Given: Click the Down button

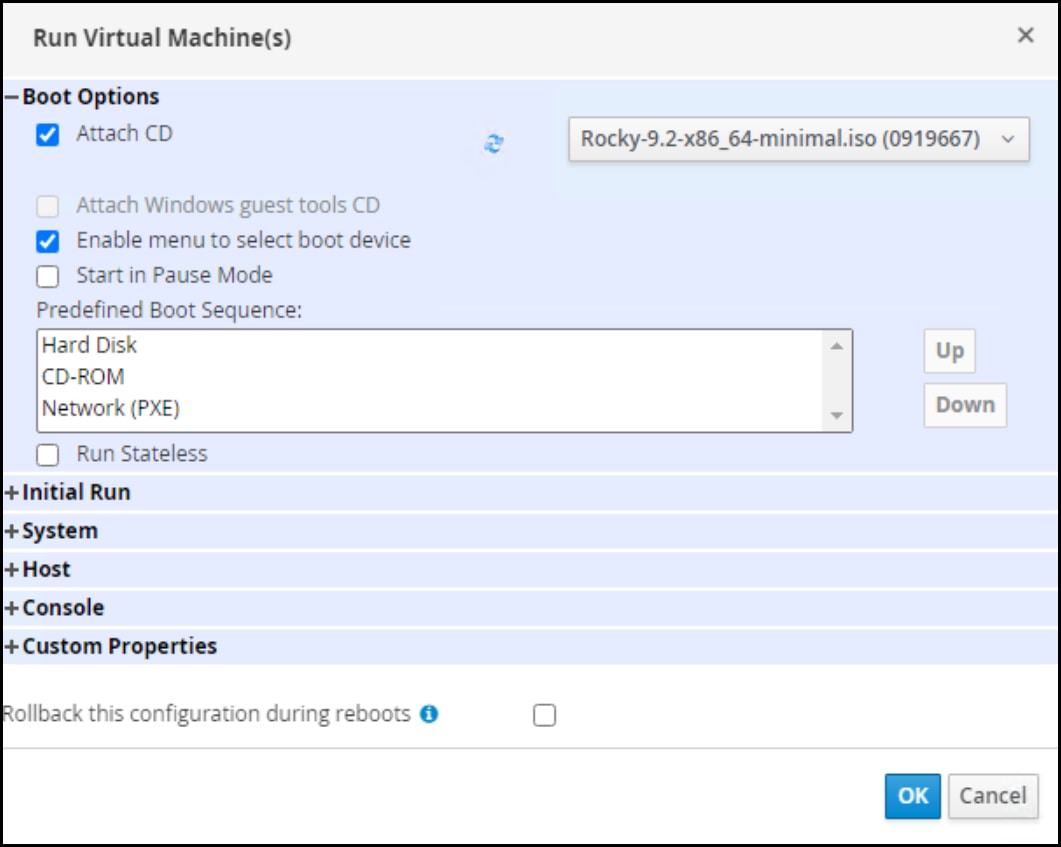Looking at the screenshot, I should tap(966, 405).
